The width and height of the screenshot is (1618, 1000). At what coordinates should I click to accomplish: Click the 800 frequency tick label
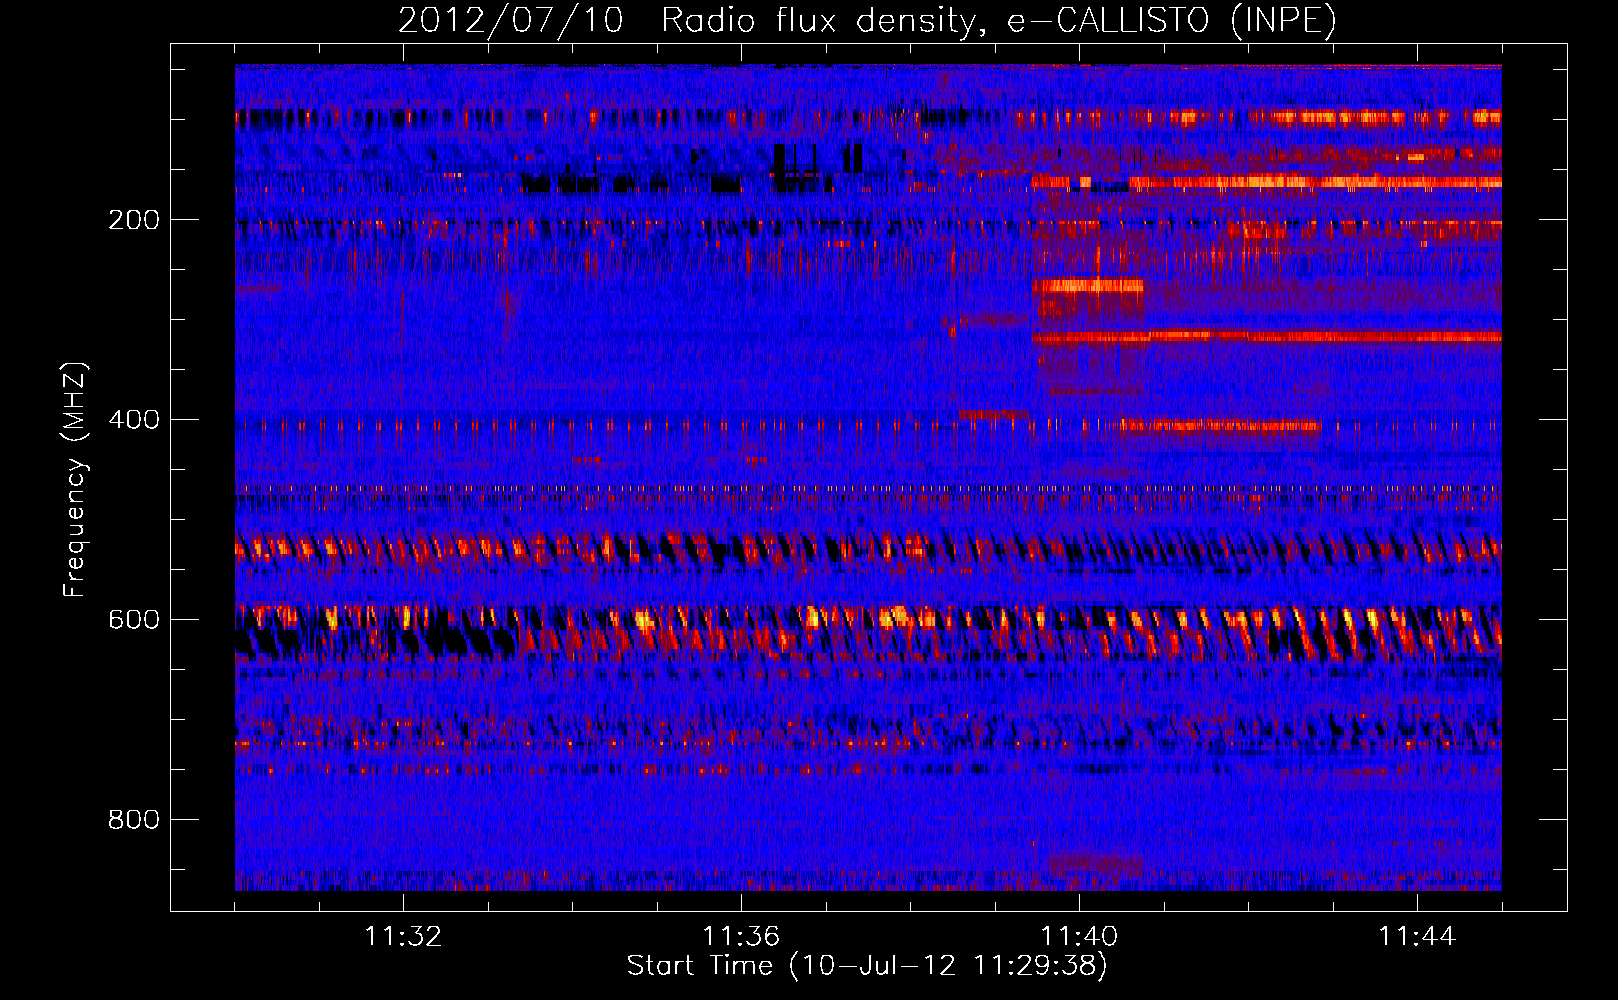134,820
